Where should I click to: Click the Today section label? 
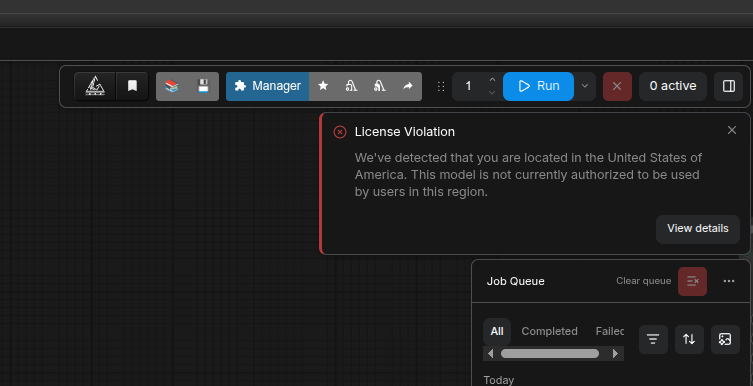pyautogui.click(x=498, y=380)
